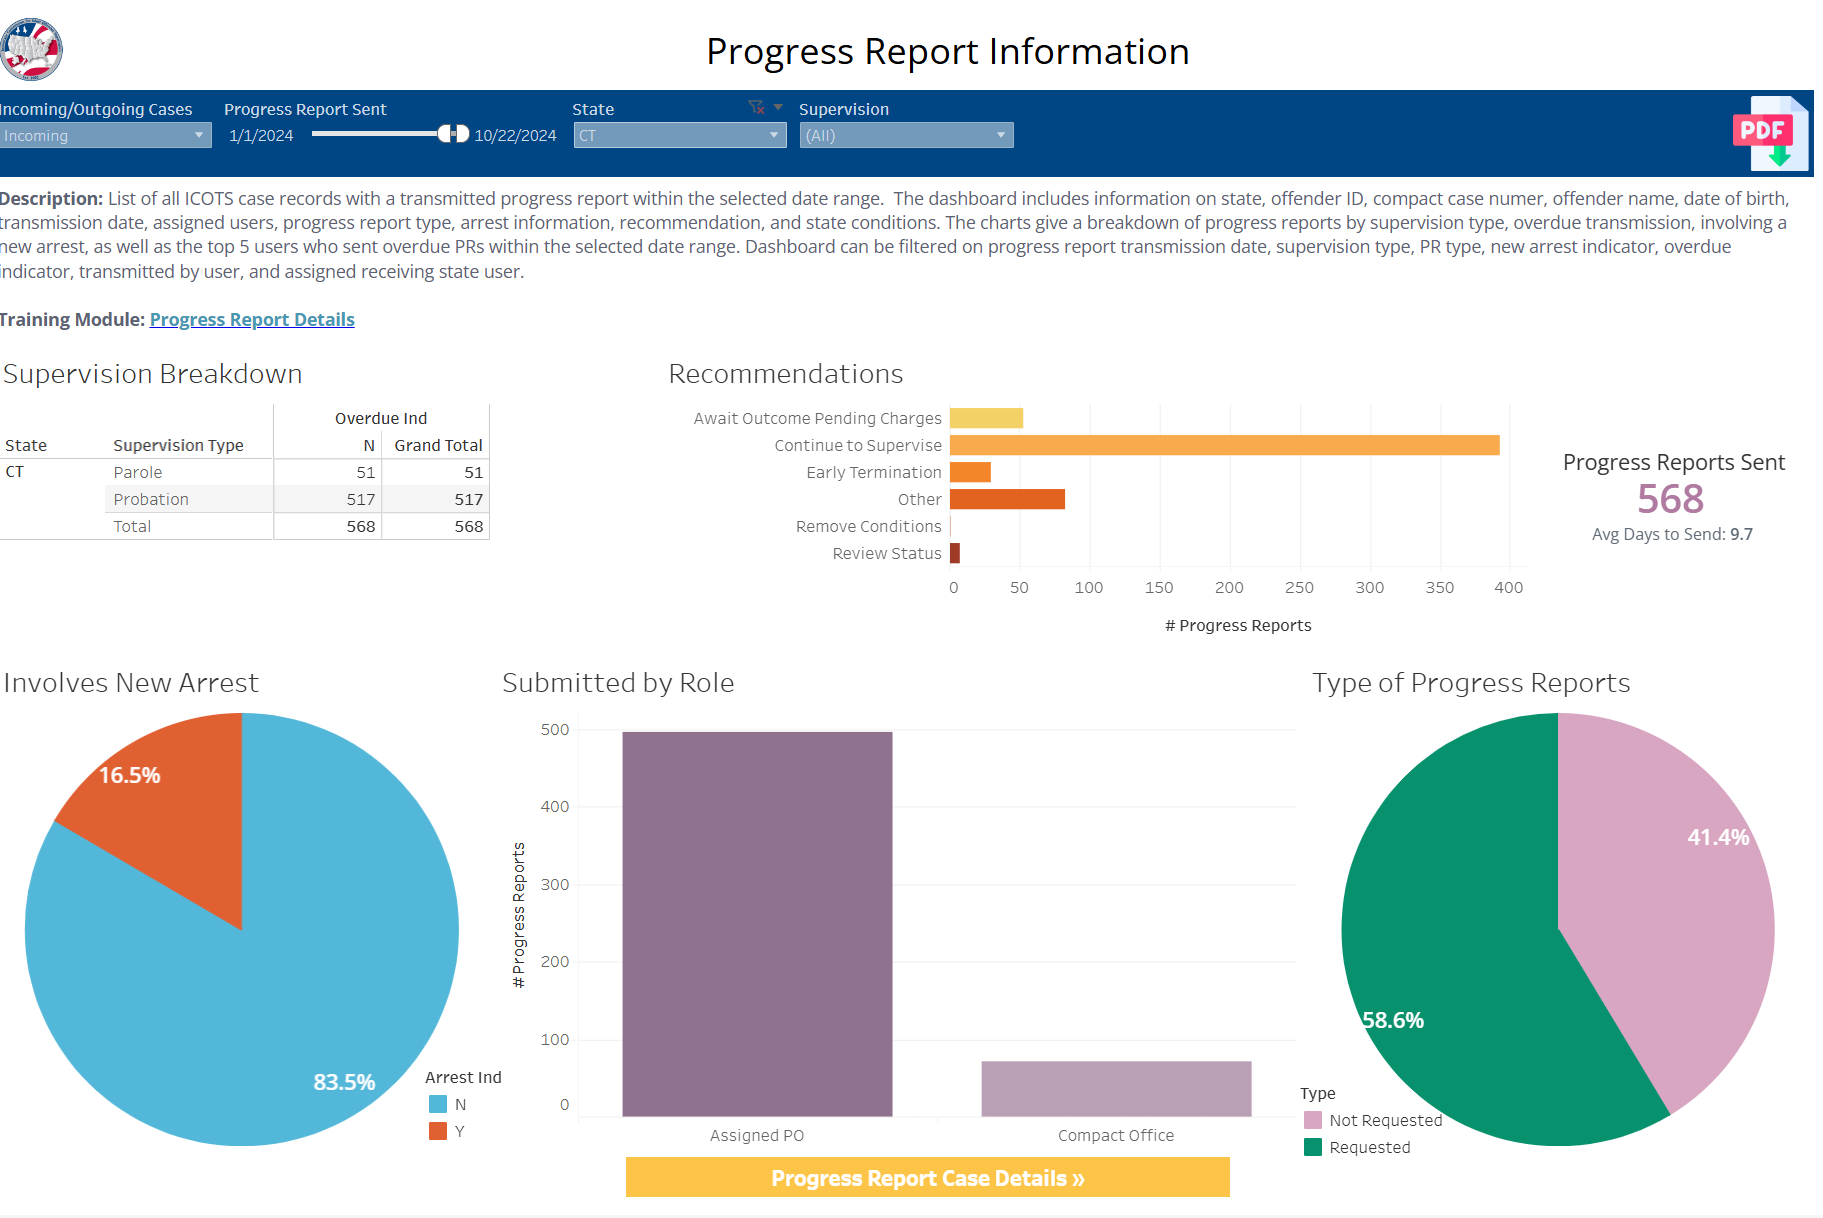Click the 10/22/2024 end date field
The image size is (1823, 1218).
click(515, 136)
